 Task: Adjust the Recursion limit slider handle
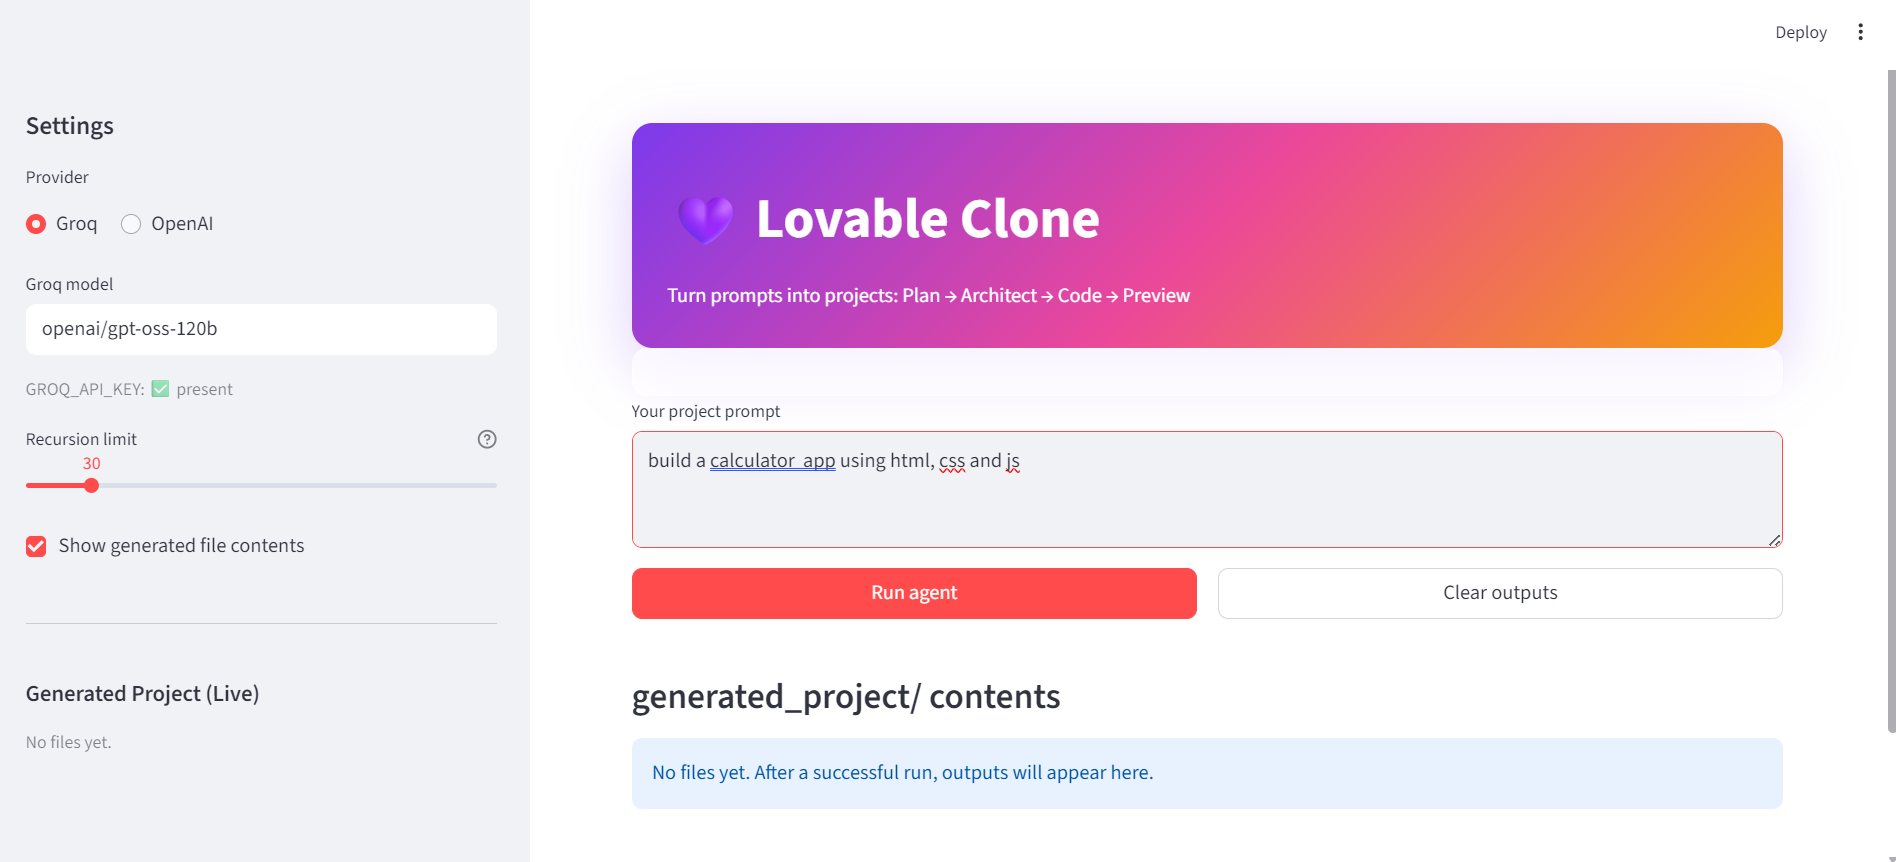[92, 485]
